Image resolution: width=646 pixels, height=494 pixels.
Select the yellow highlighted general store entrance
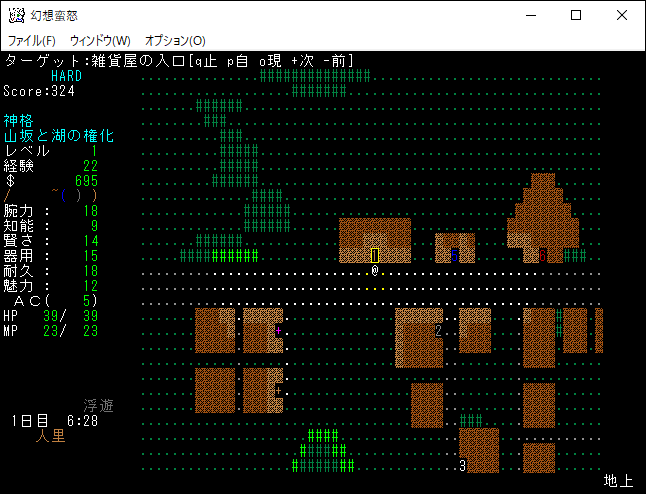375,255
